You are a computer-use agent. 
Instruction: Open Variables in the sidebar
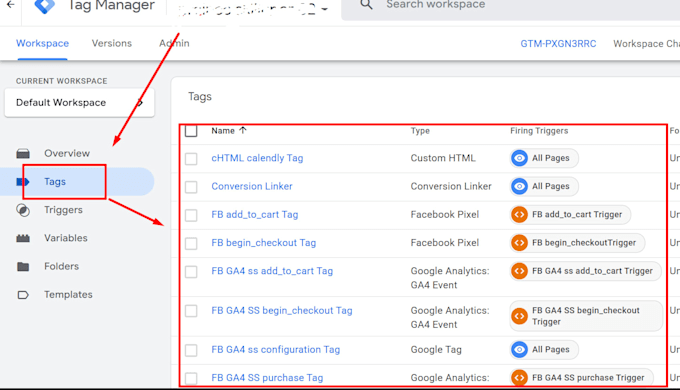(x=65, y=238)
